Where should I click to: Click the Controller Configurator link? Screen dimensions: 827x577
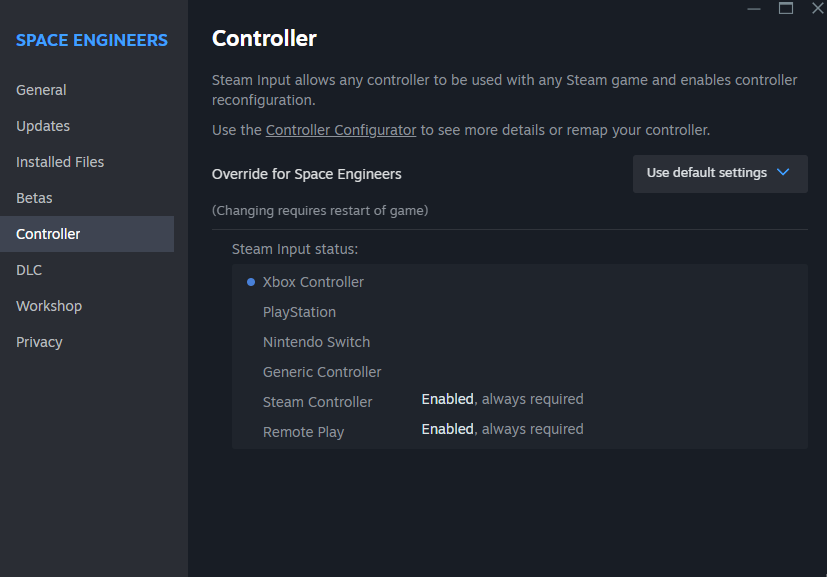click(341, 130)
